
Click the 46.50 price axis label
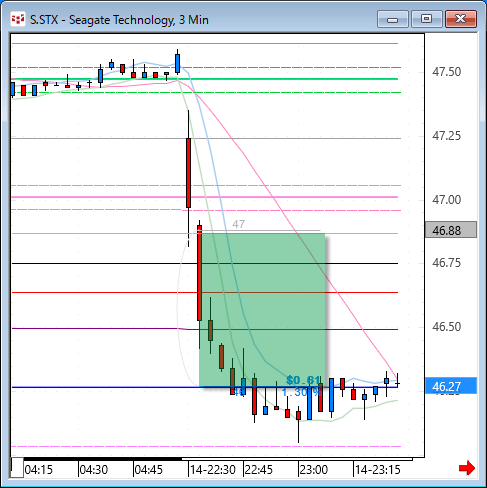446,327
